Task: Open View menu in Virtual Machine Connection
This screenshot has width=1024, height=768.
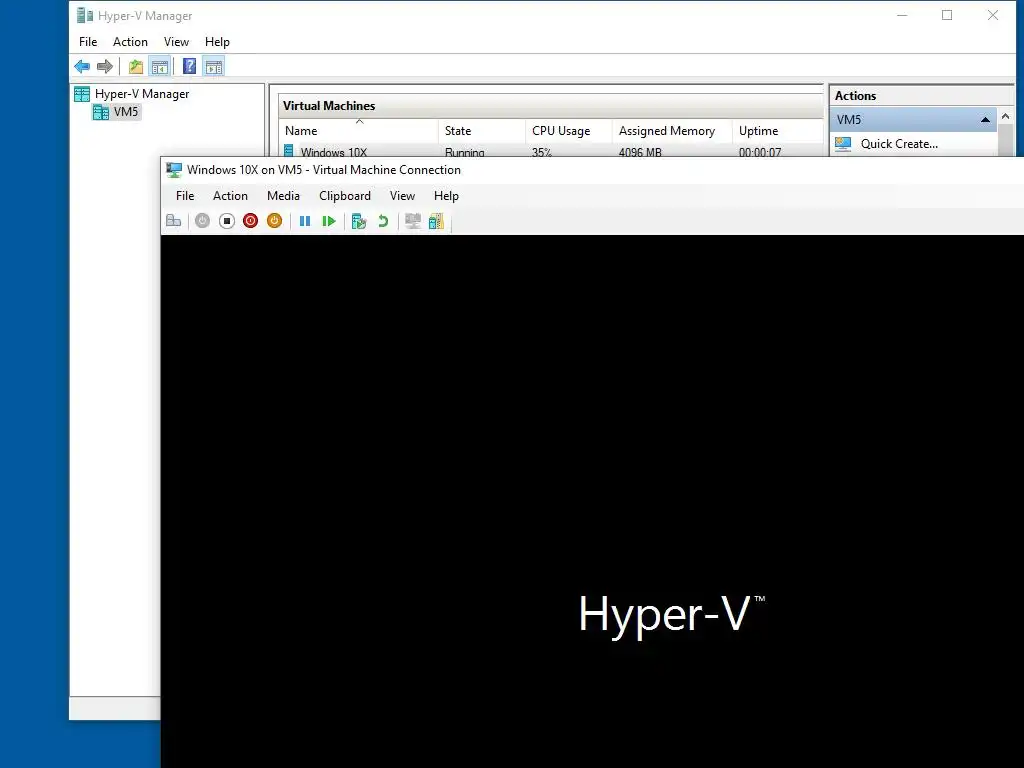Action: pos(402,196)
